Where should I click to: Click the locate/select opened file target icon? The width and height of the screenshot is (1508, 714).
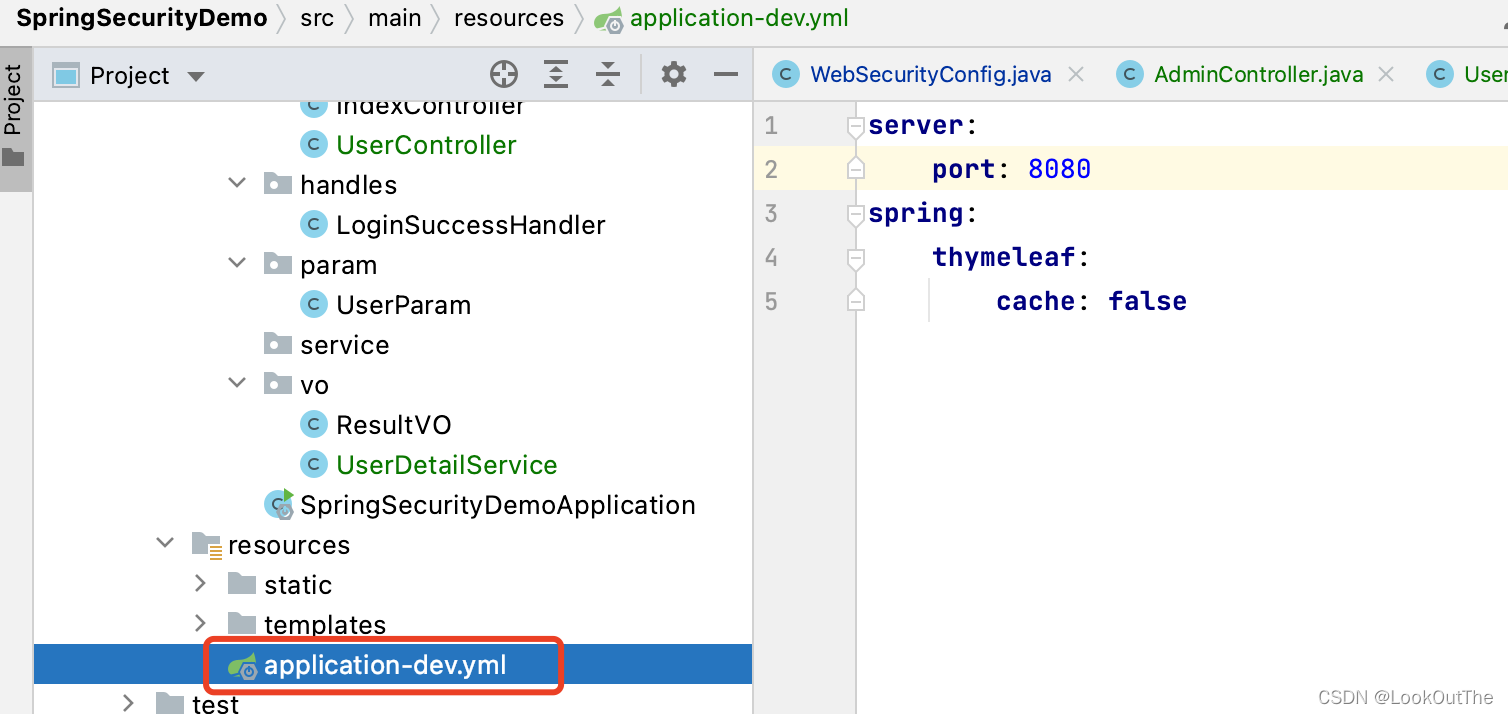[x=504, y=74]
